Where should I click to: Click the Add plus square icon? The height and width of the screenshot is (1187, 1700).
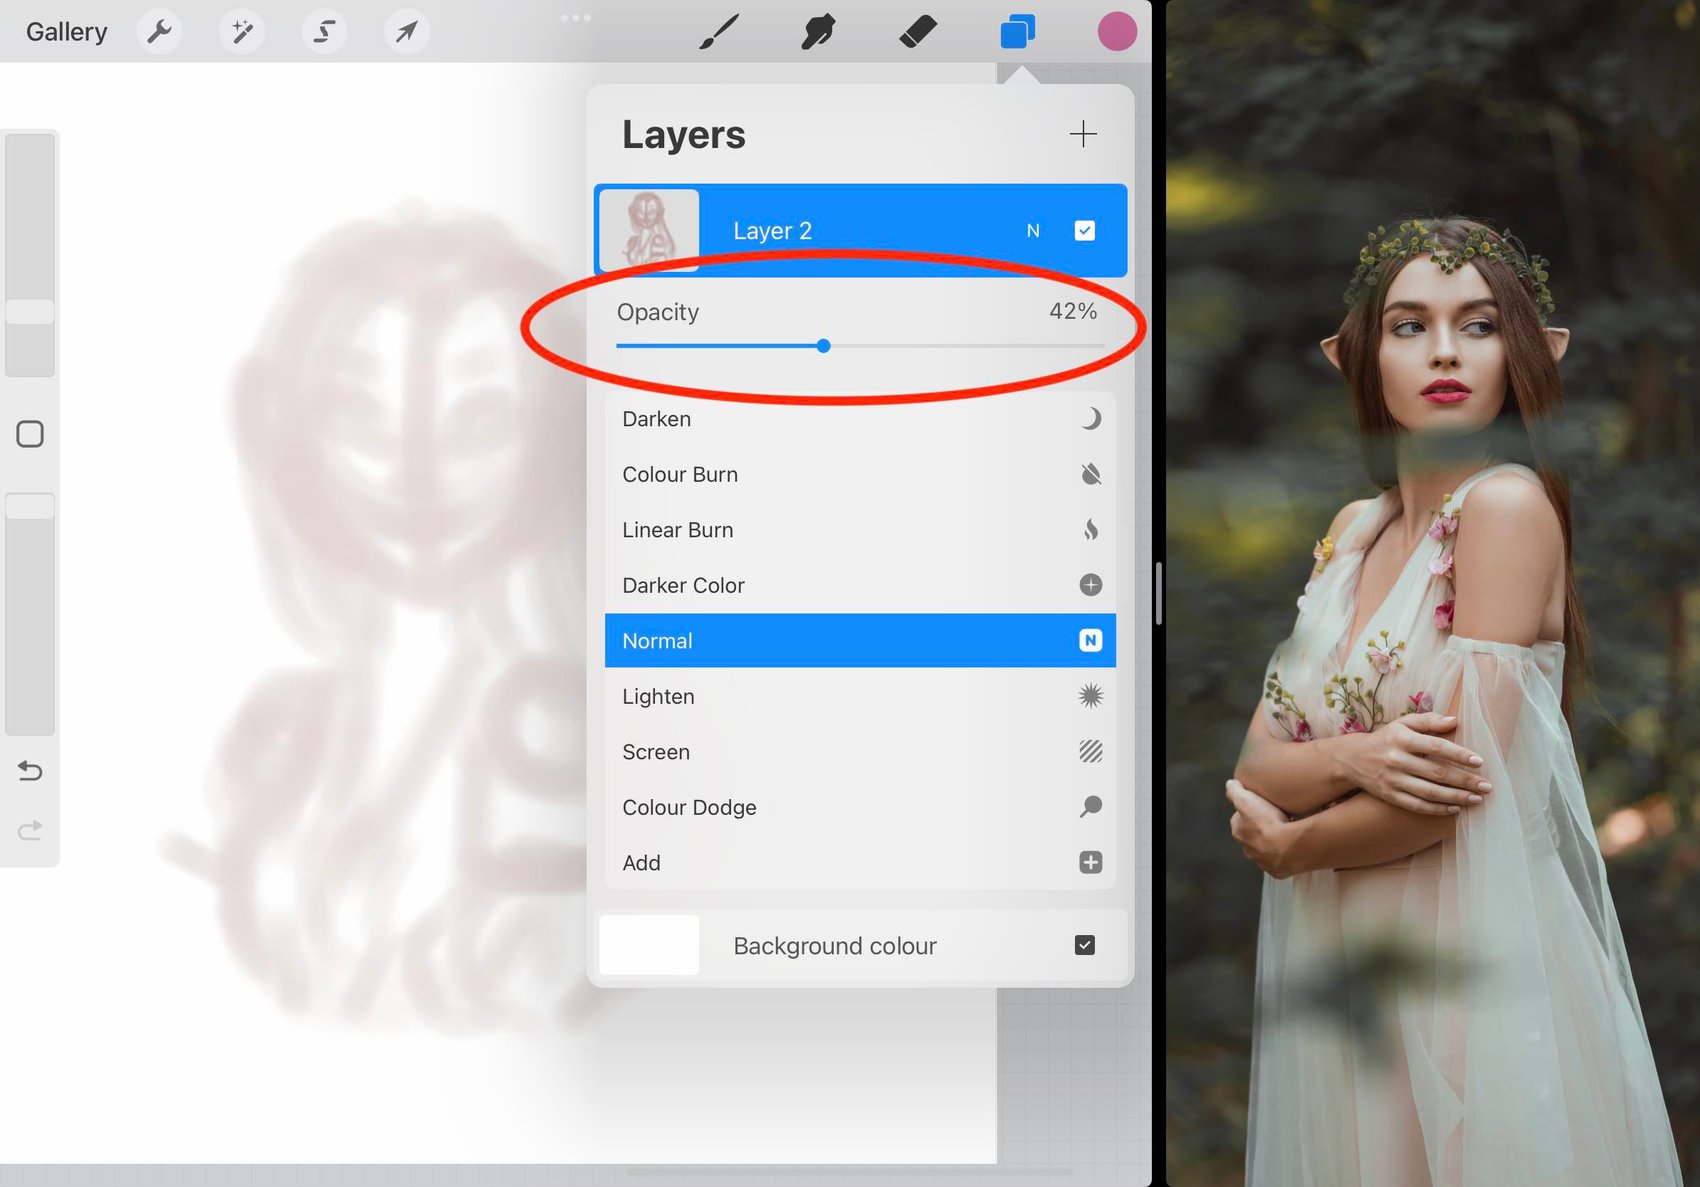click(1091, 863)
